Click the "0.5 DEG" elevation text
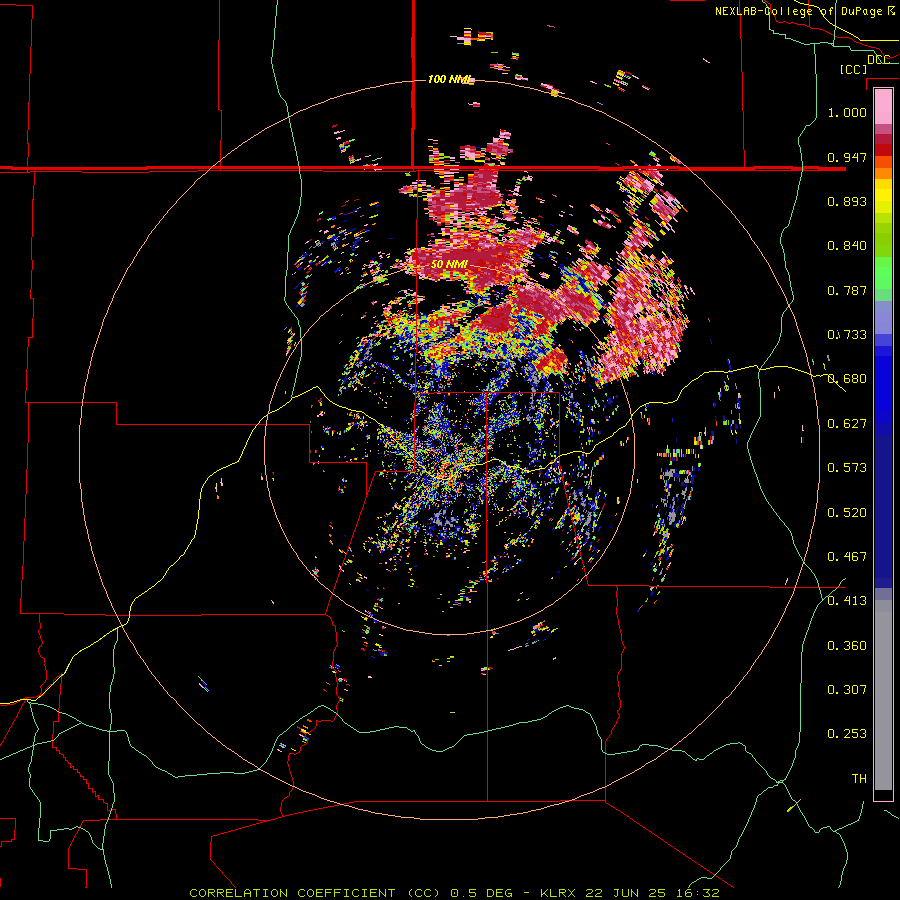 point(486,893)
